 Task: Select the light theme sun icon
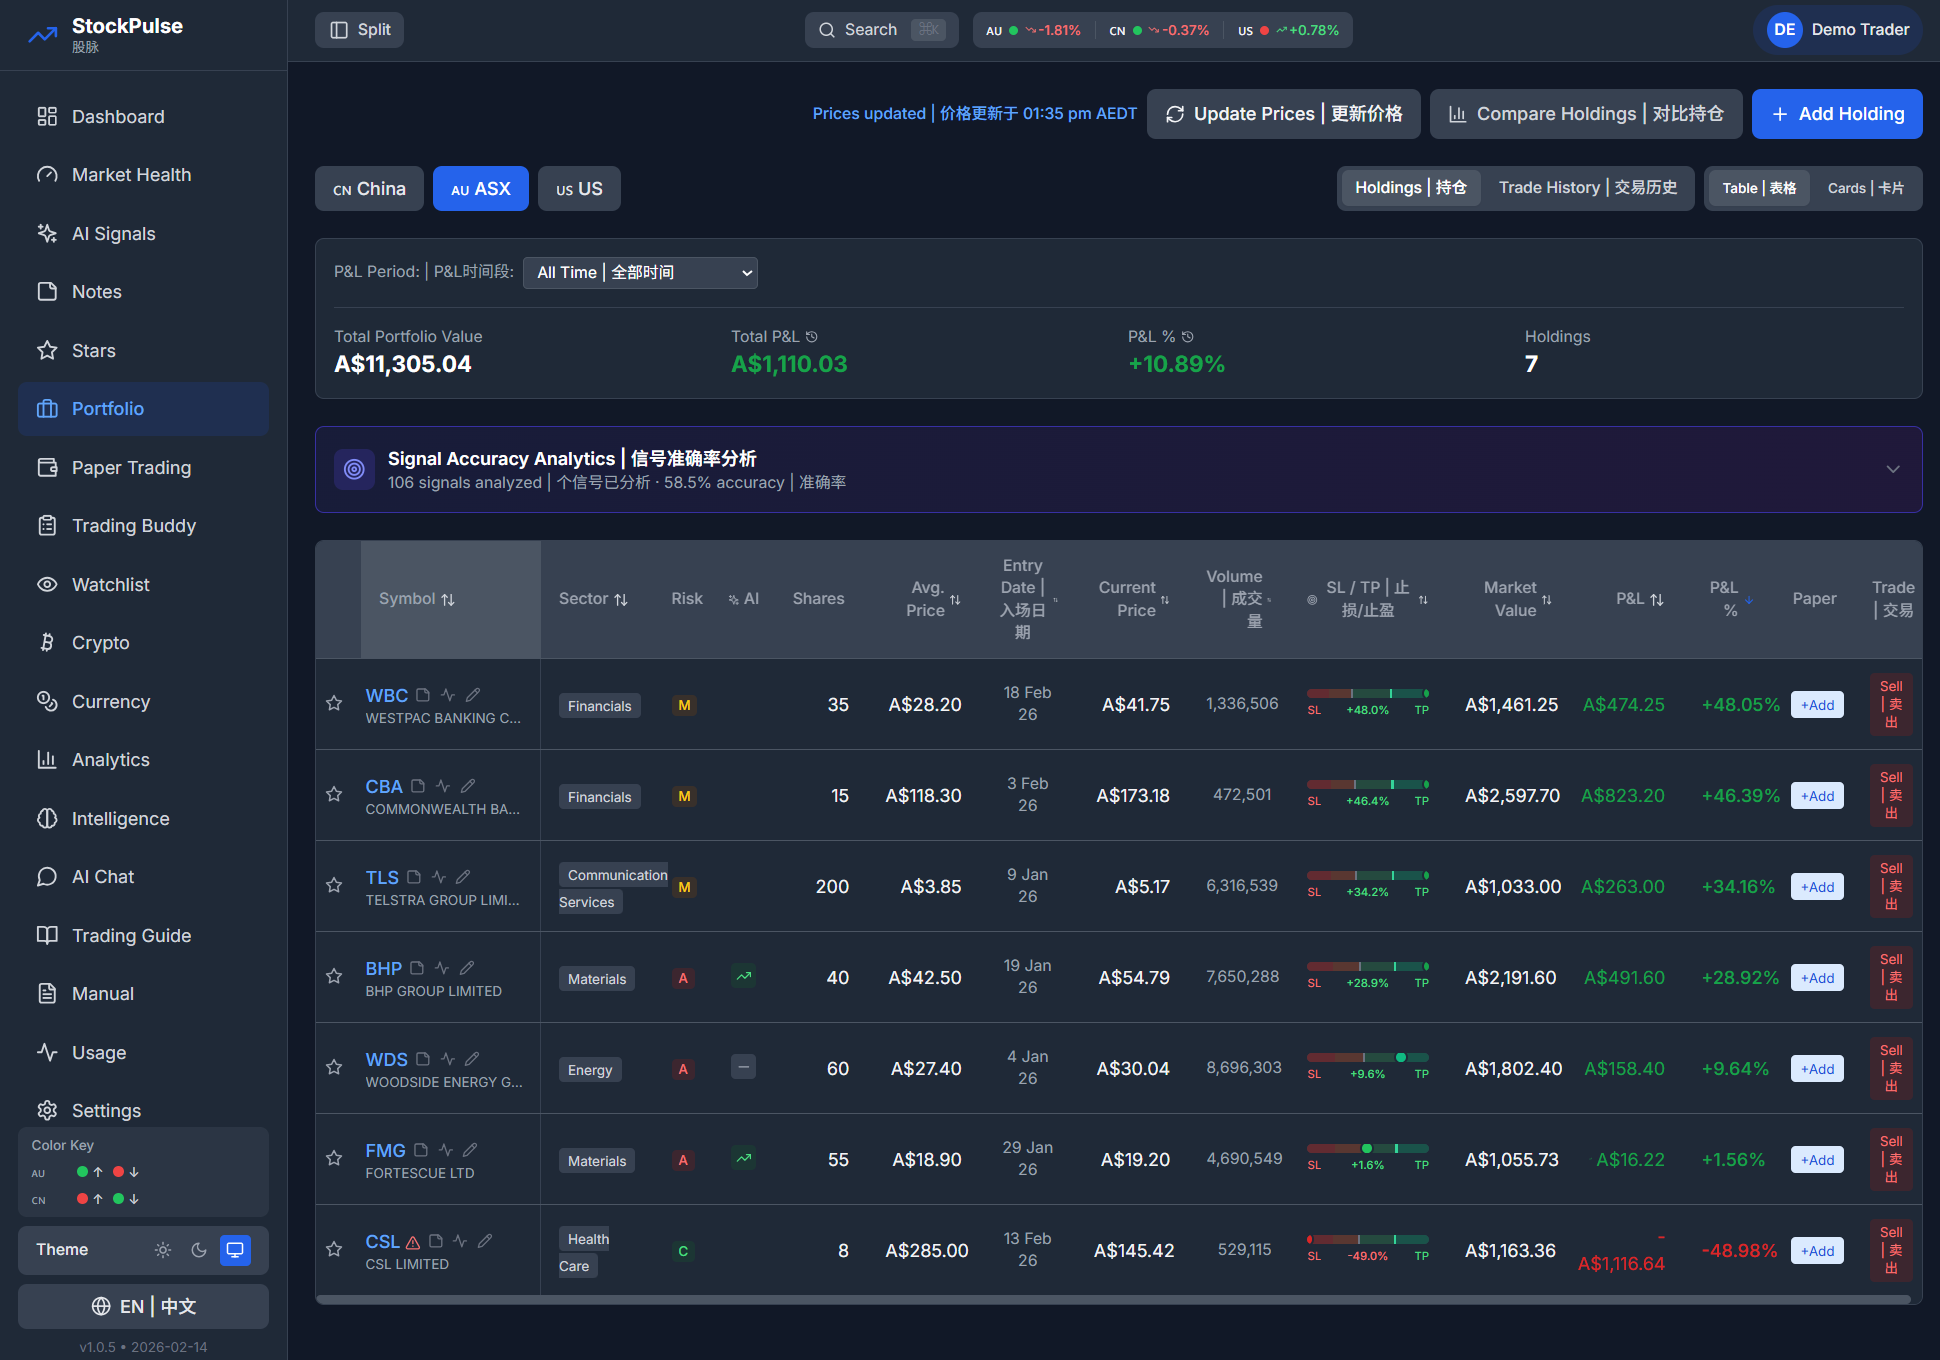[163, 1250]
